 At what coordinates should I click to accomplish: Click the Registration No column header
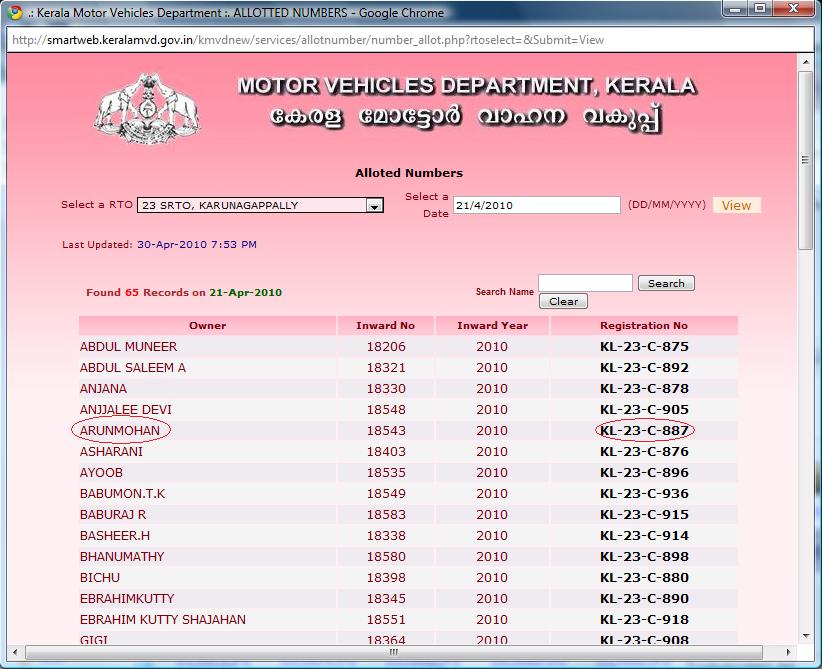pos(644,325)
